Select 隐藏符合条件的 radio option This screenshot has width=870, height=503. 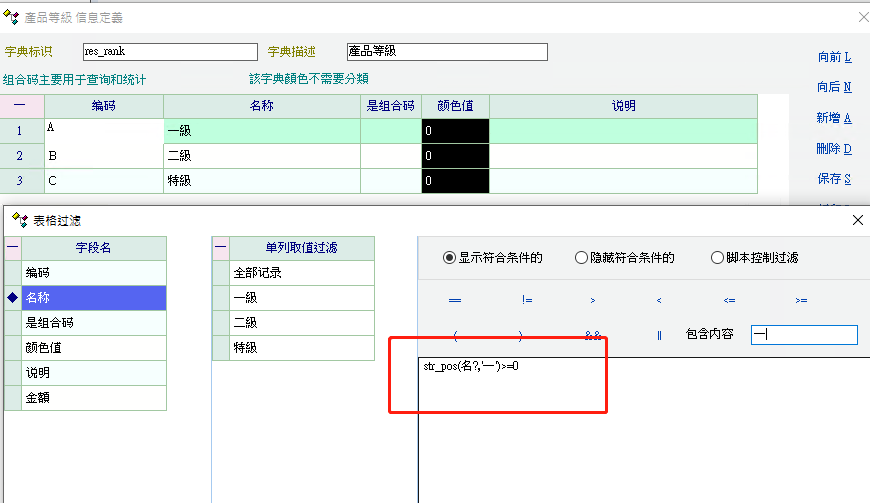[x=582, y=258]
